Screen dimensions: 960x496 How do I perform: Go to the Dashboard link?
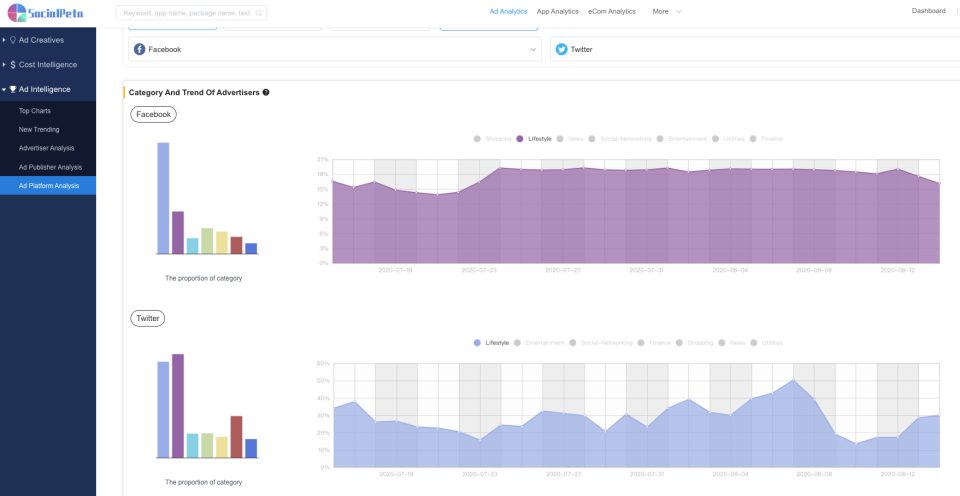pyautogui.click(x=928, y=11)
